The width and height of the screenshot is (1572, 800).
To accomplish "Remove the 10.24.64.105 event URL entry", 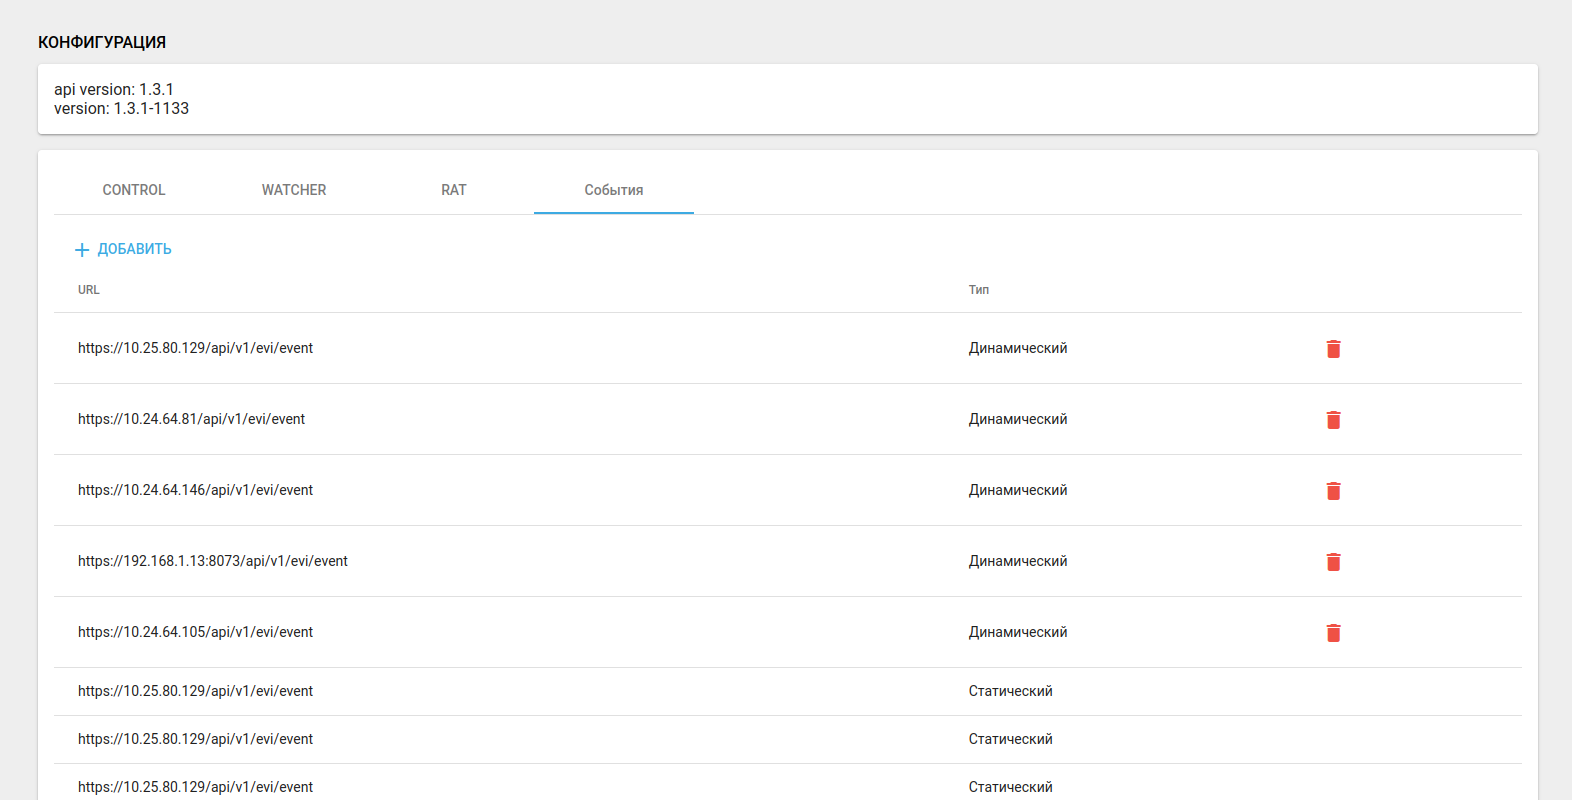I will tap(1333, 633).
